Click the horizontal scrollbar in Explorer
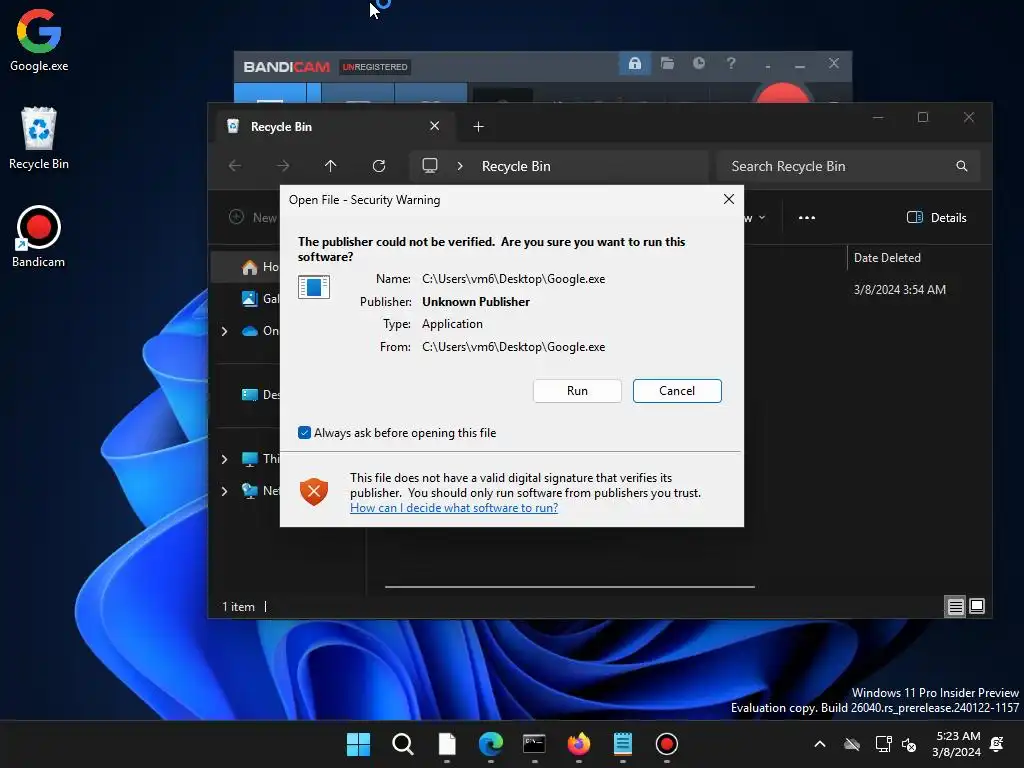 click(x=569, y=586)
